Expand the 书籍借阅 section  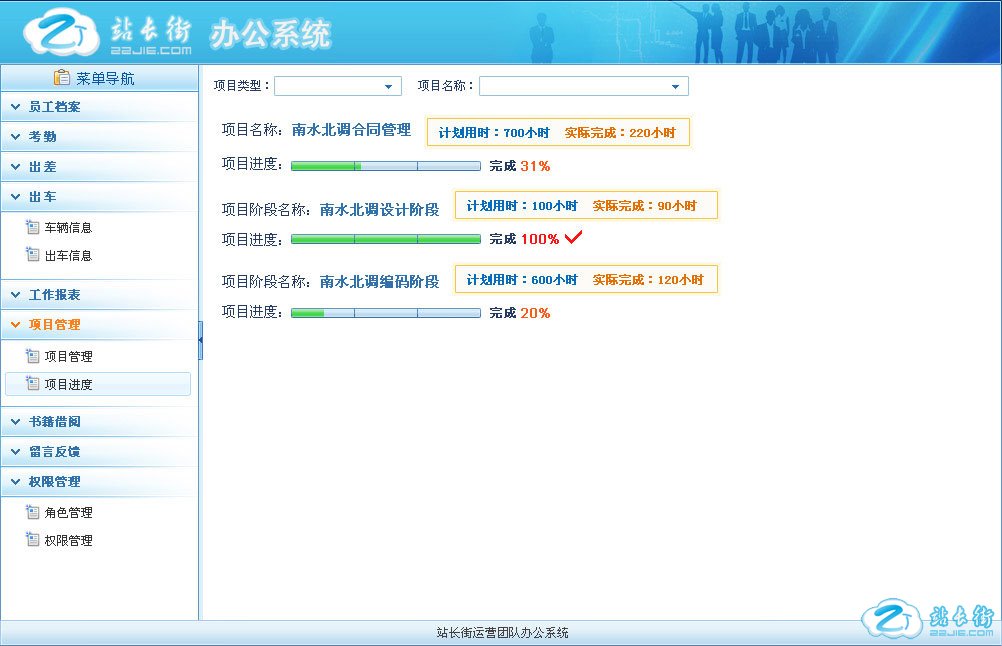[x=55, y=422]
